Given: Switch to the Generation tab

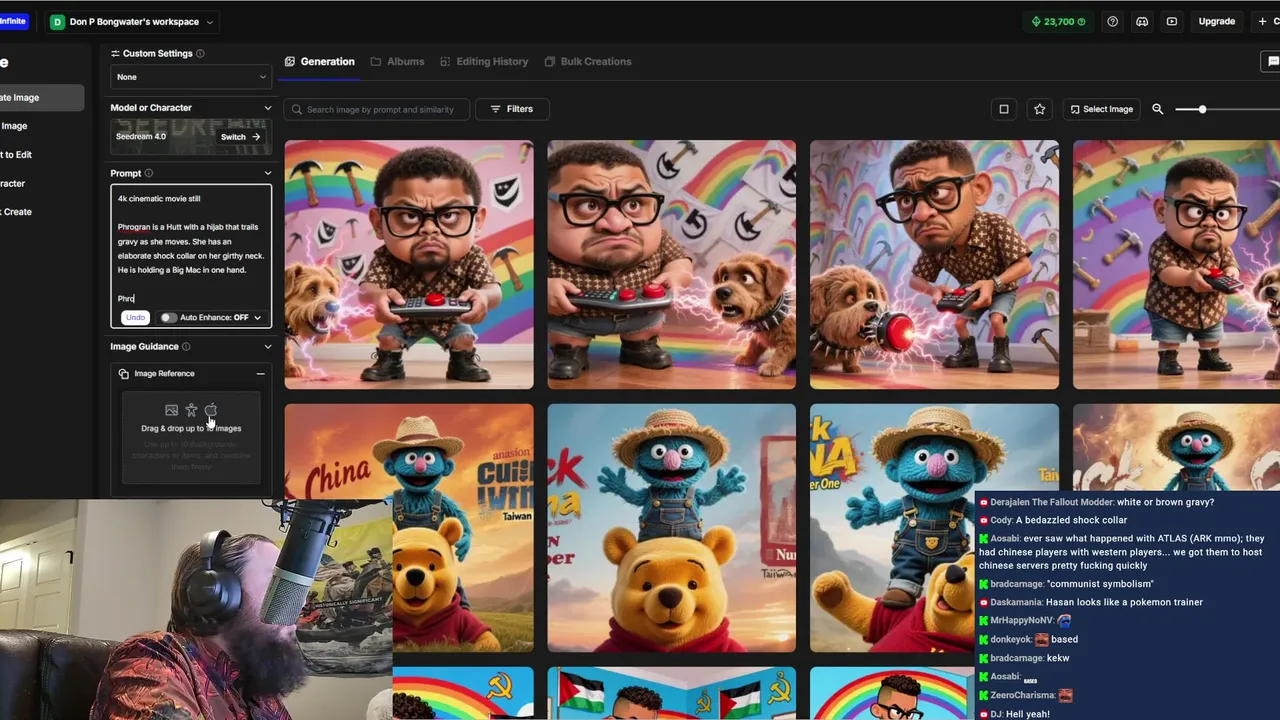Looking at the screenshot, I should [319, 62].
